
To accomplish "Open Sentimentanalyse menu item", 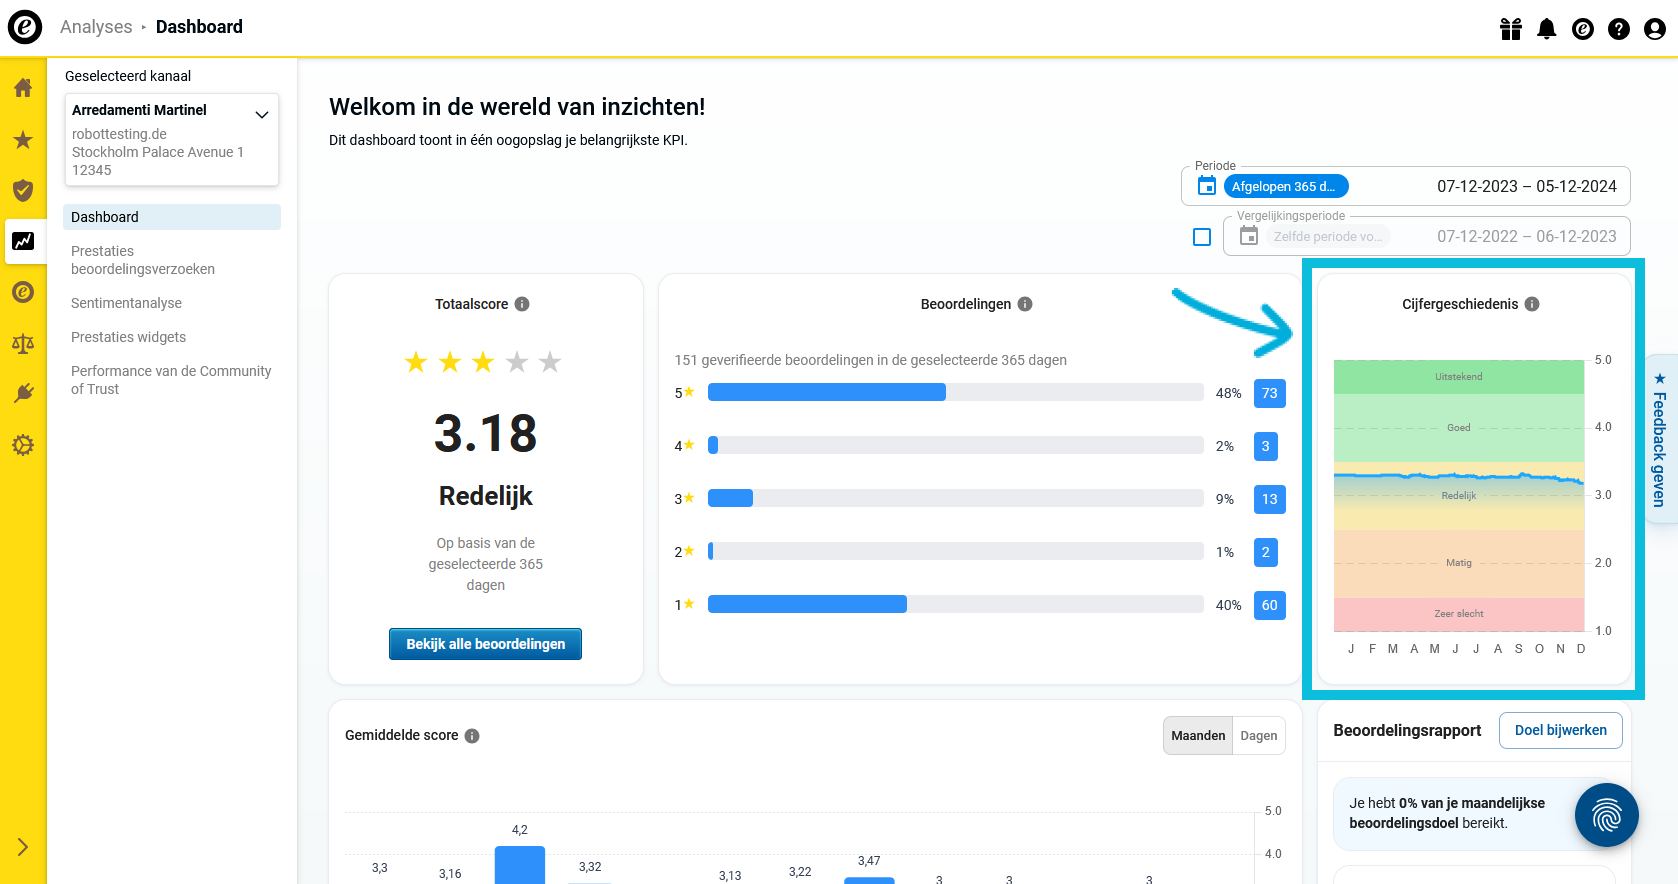I will point(127,303).
